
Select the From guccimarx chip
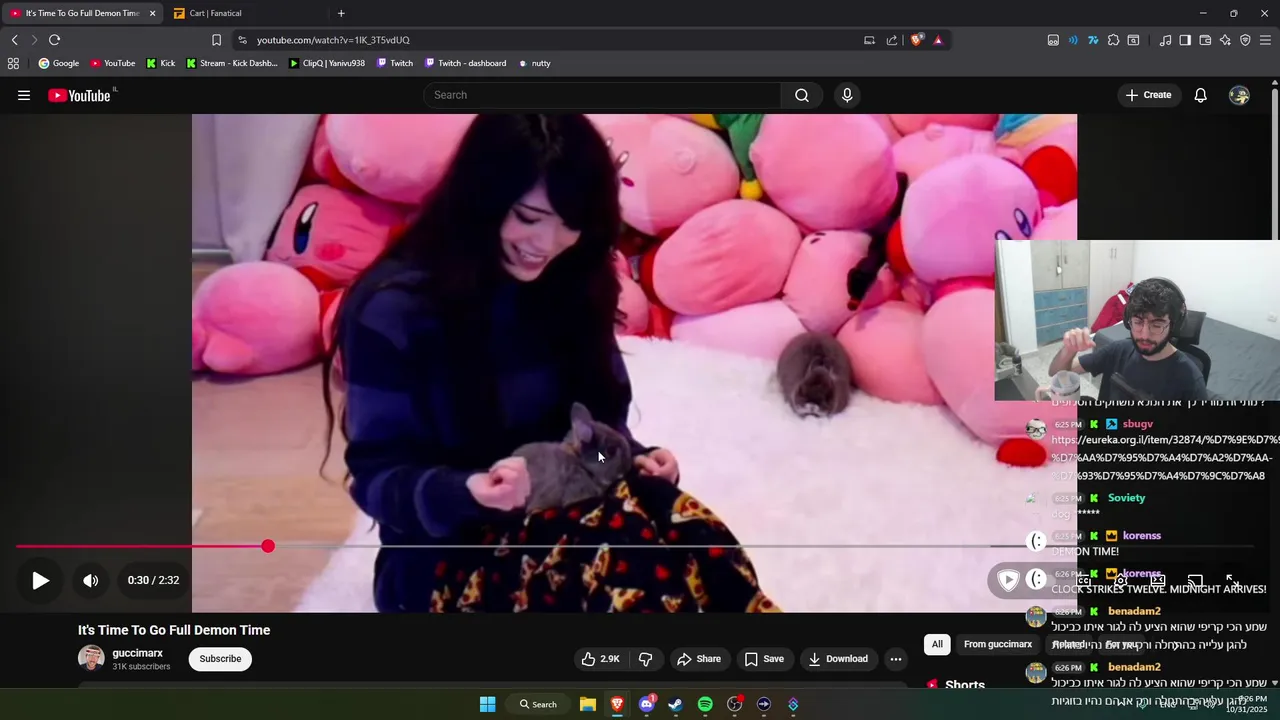point(998,644)
